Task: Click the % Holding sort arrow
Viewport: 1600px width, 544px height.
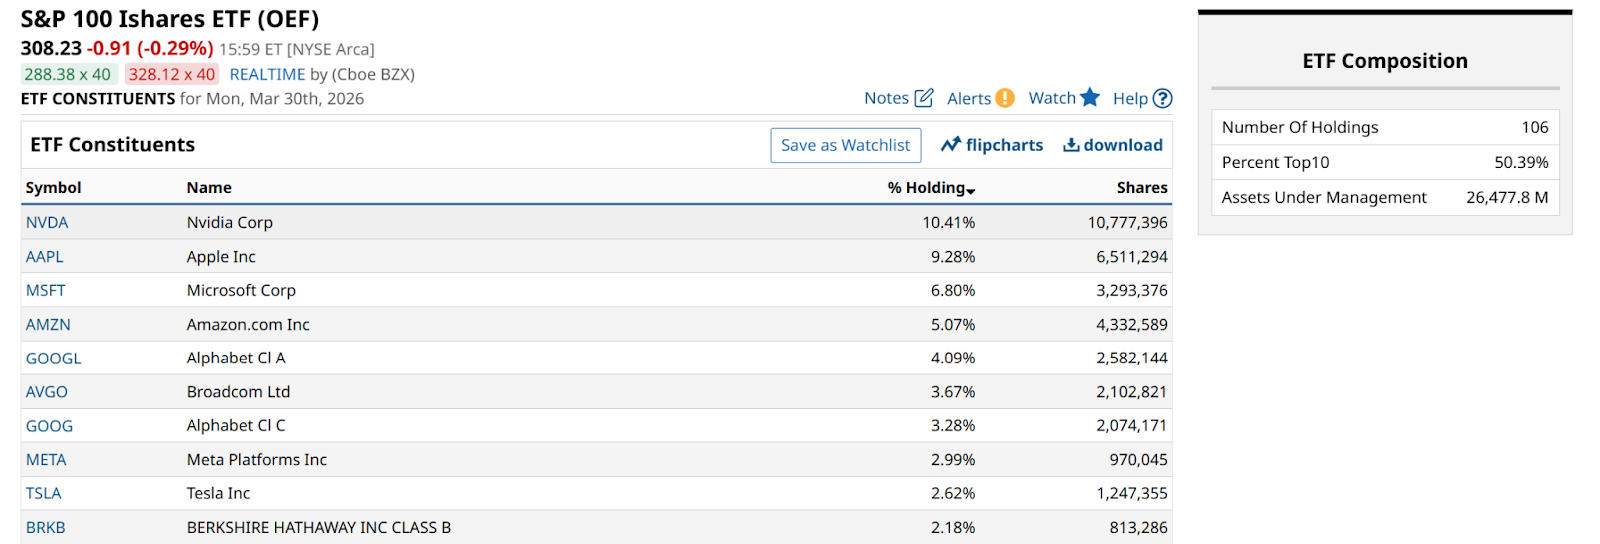Action: coord(971,190)
